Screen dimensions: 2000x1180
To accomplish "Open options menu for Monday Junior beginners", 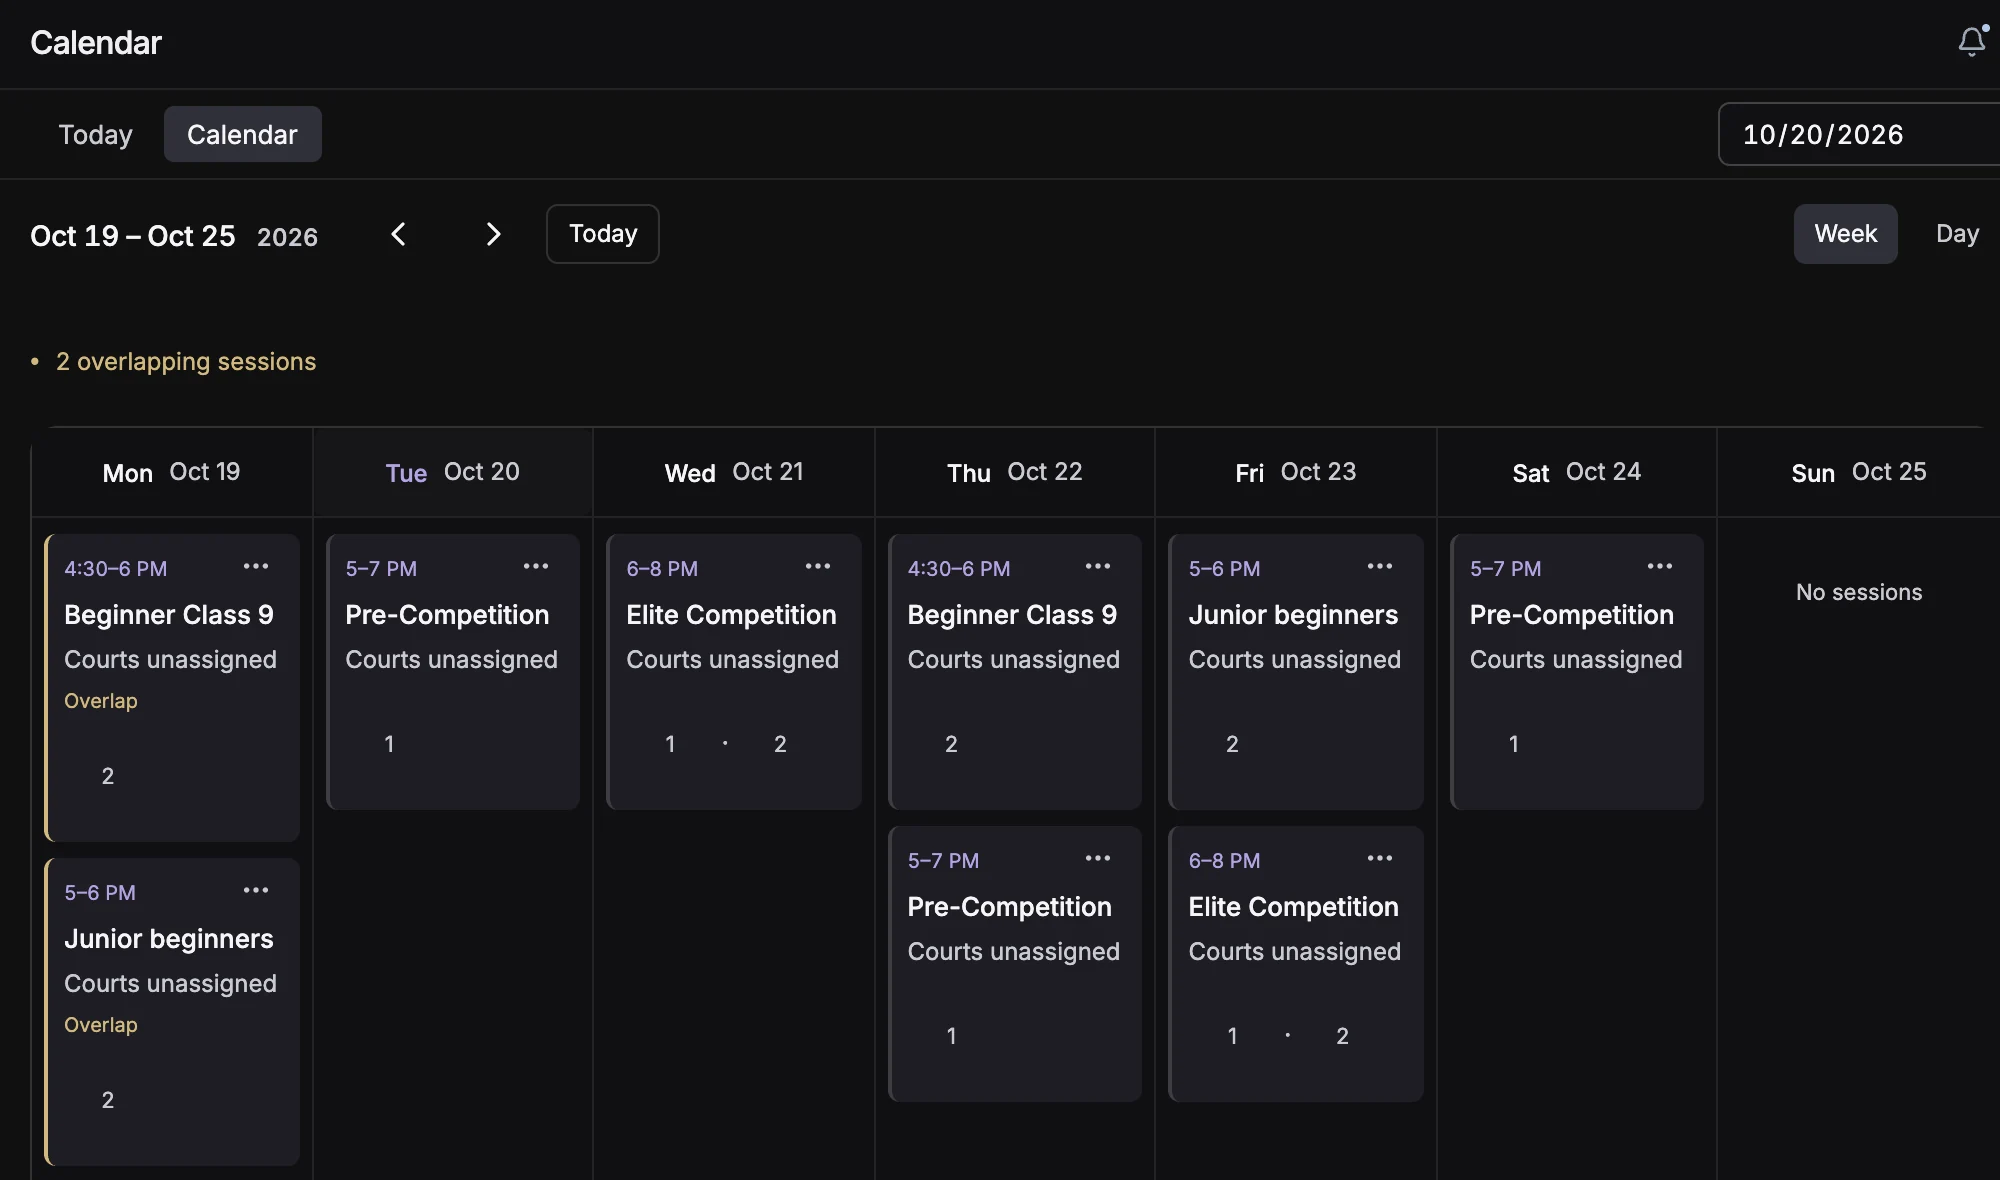I will (x=256, y=890).
